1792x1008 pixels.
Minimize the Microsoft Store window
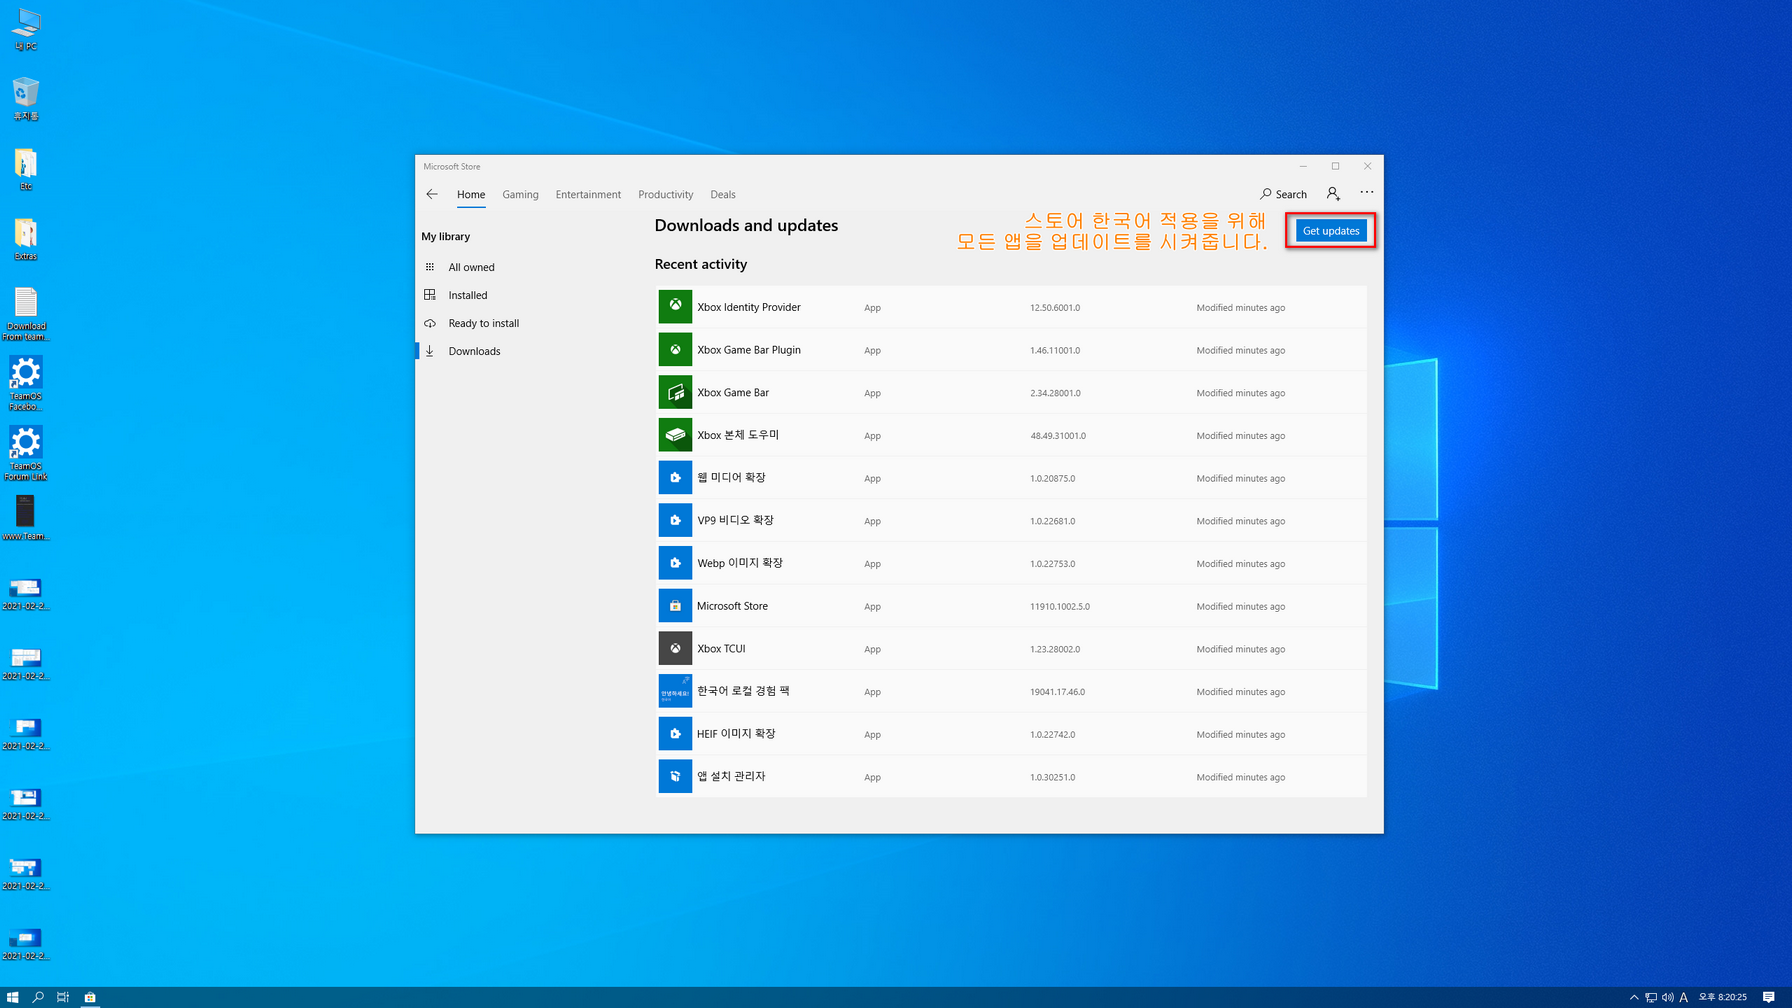(1303, 166)
